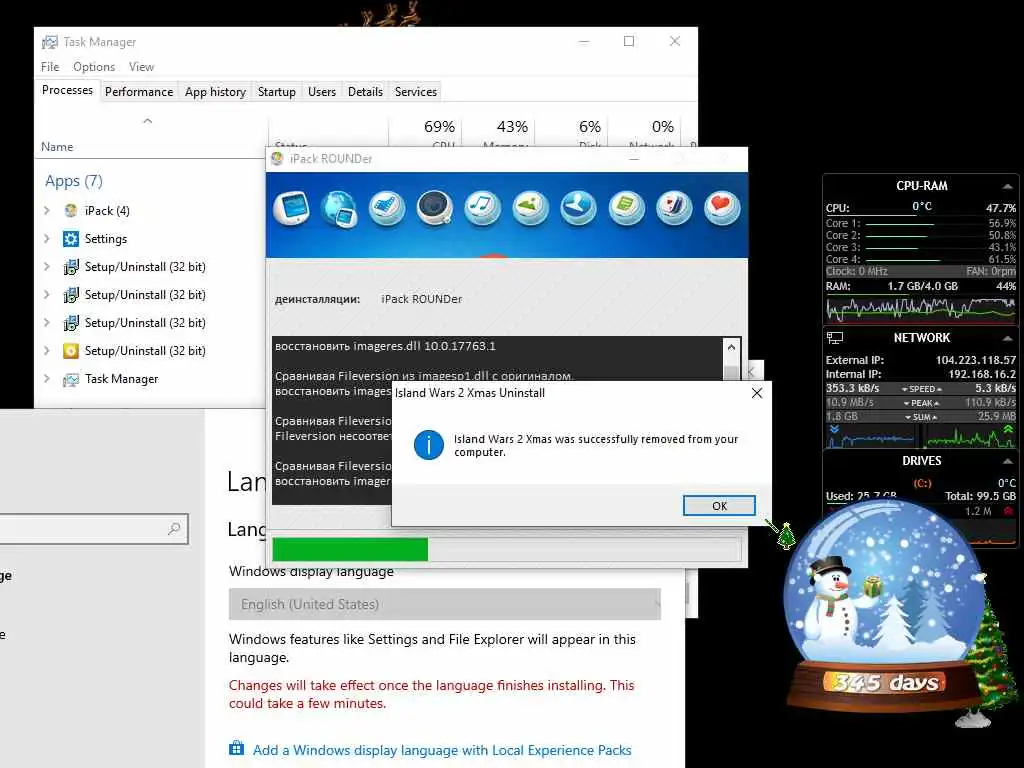Click the computer monitor icon in iPack banner
The height and width of the screenshot is (768, 1024).
coord(291,208)
